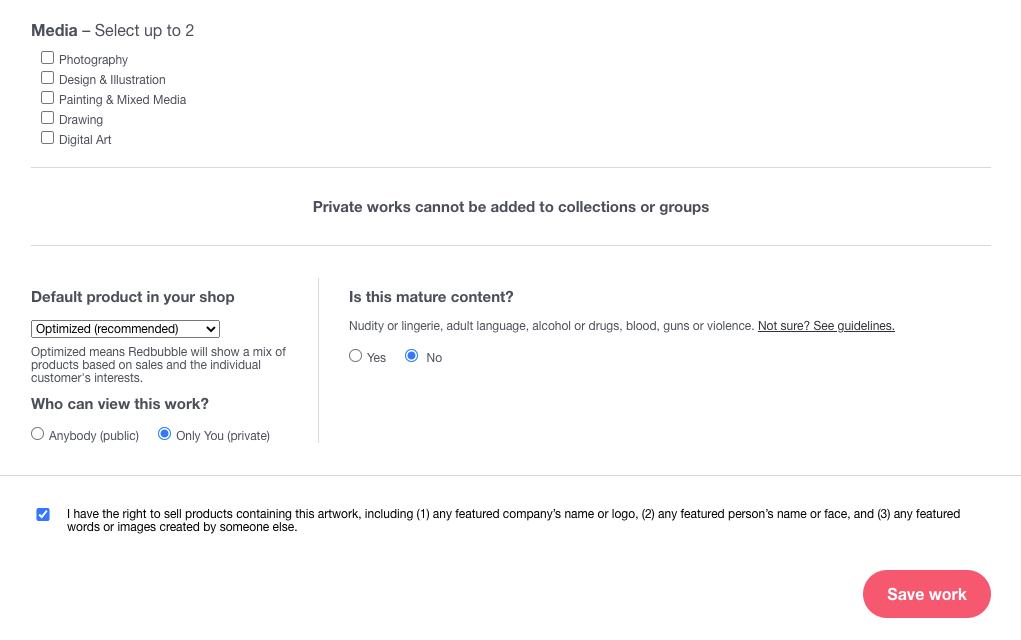Mark mature content as No

click(412, 355)
